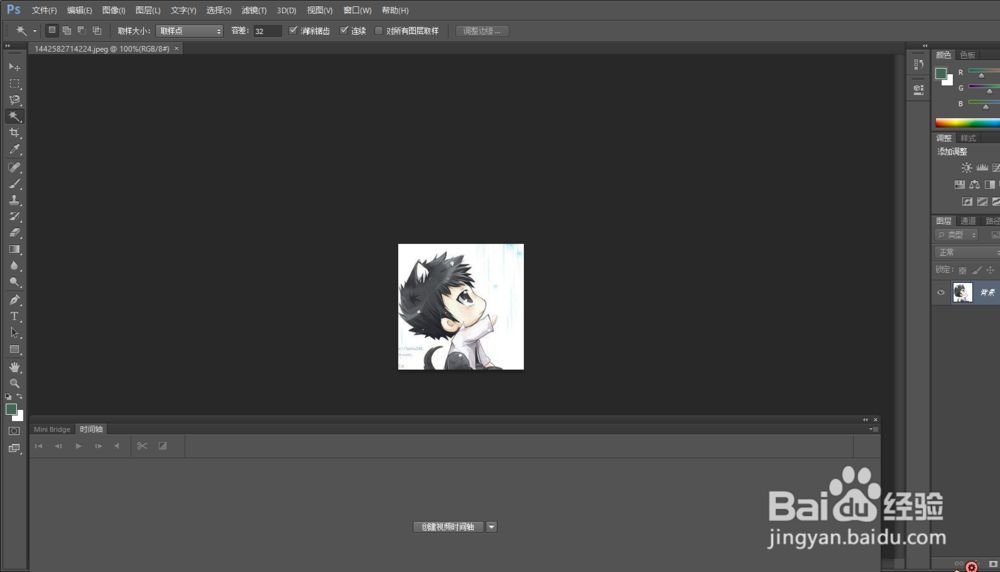Select the Eyedropper tool

pyautogui.click(x=14, y=150)
